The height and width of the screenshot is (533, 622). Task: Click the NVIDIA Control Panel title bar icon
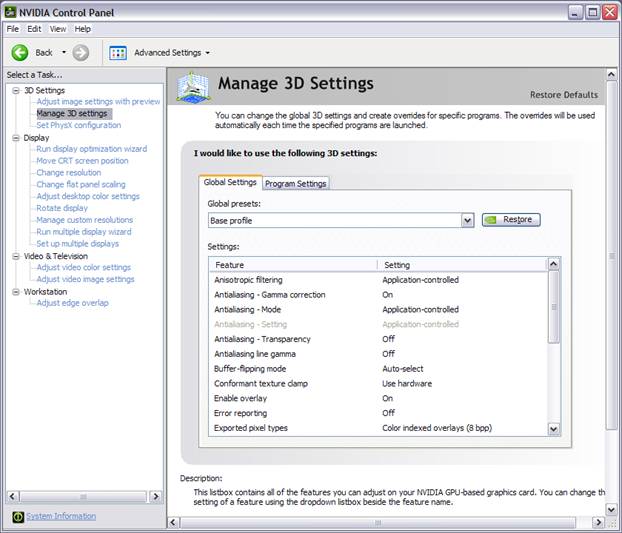click(10, 12)
